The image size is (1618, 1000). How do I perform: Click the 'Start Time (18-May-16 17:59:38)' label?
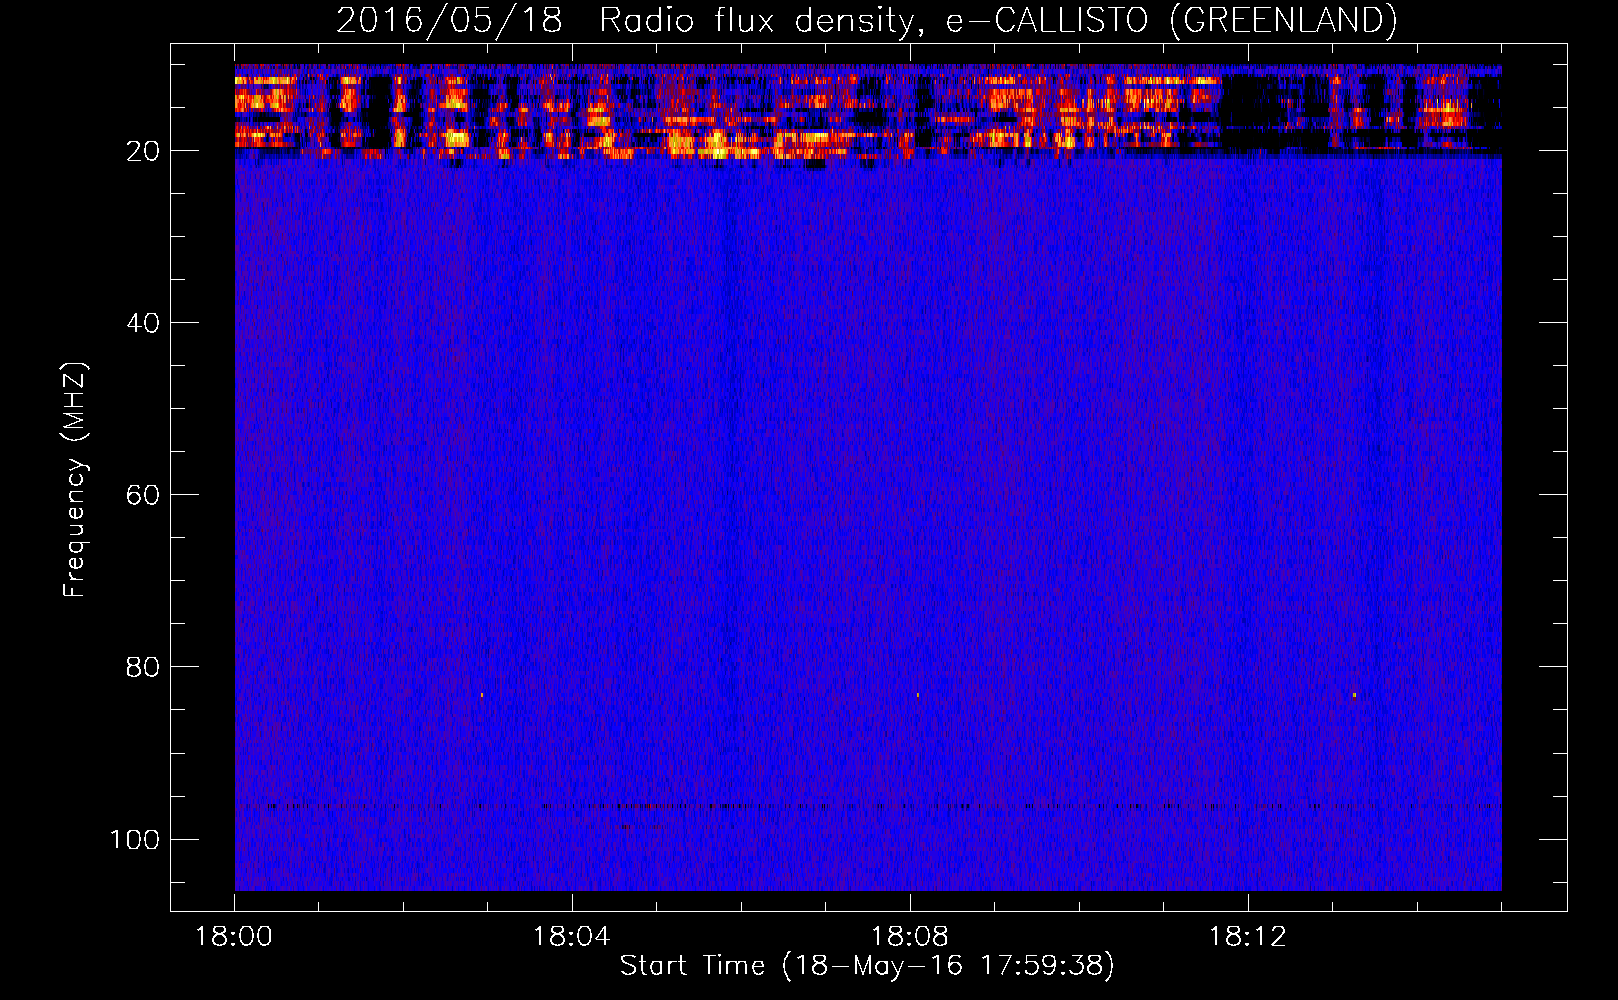(867, 966)
